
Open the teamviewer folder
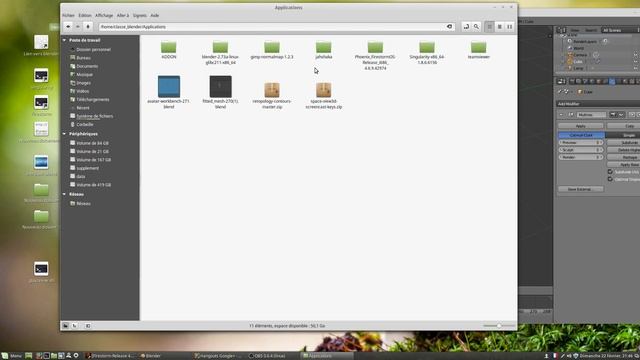pos(478,50)
